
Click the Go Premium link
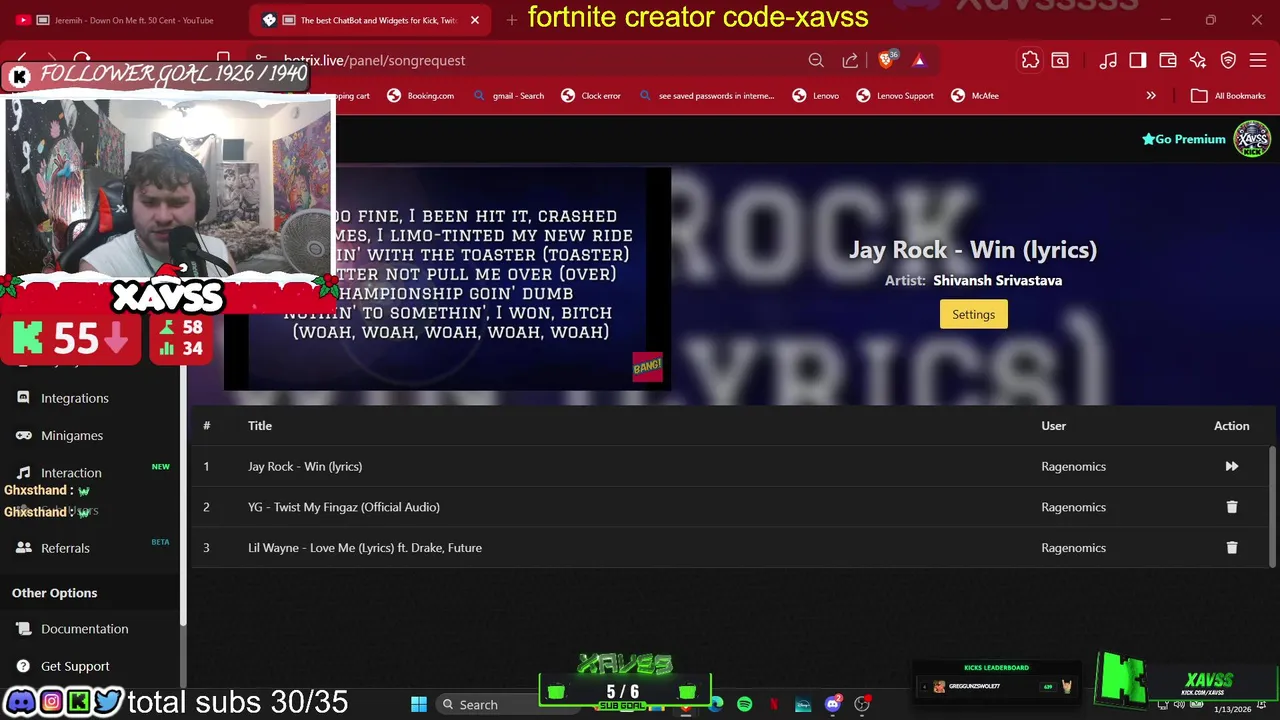(x=1184, y=139)
